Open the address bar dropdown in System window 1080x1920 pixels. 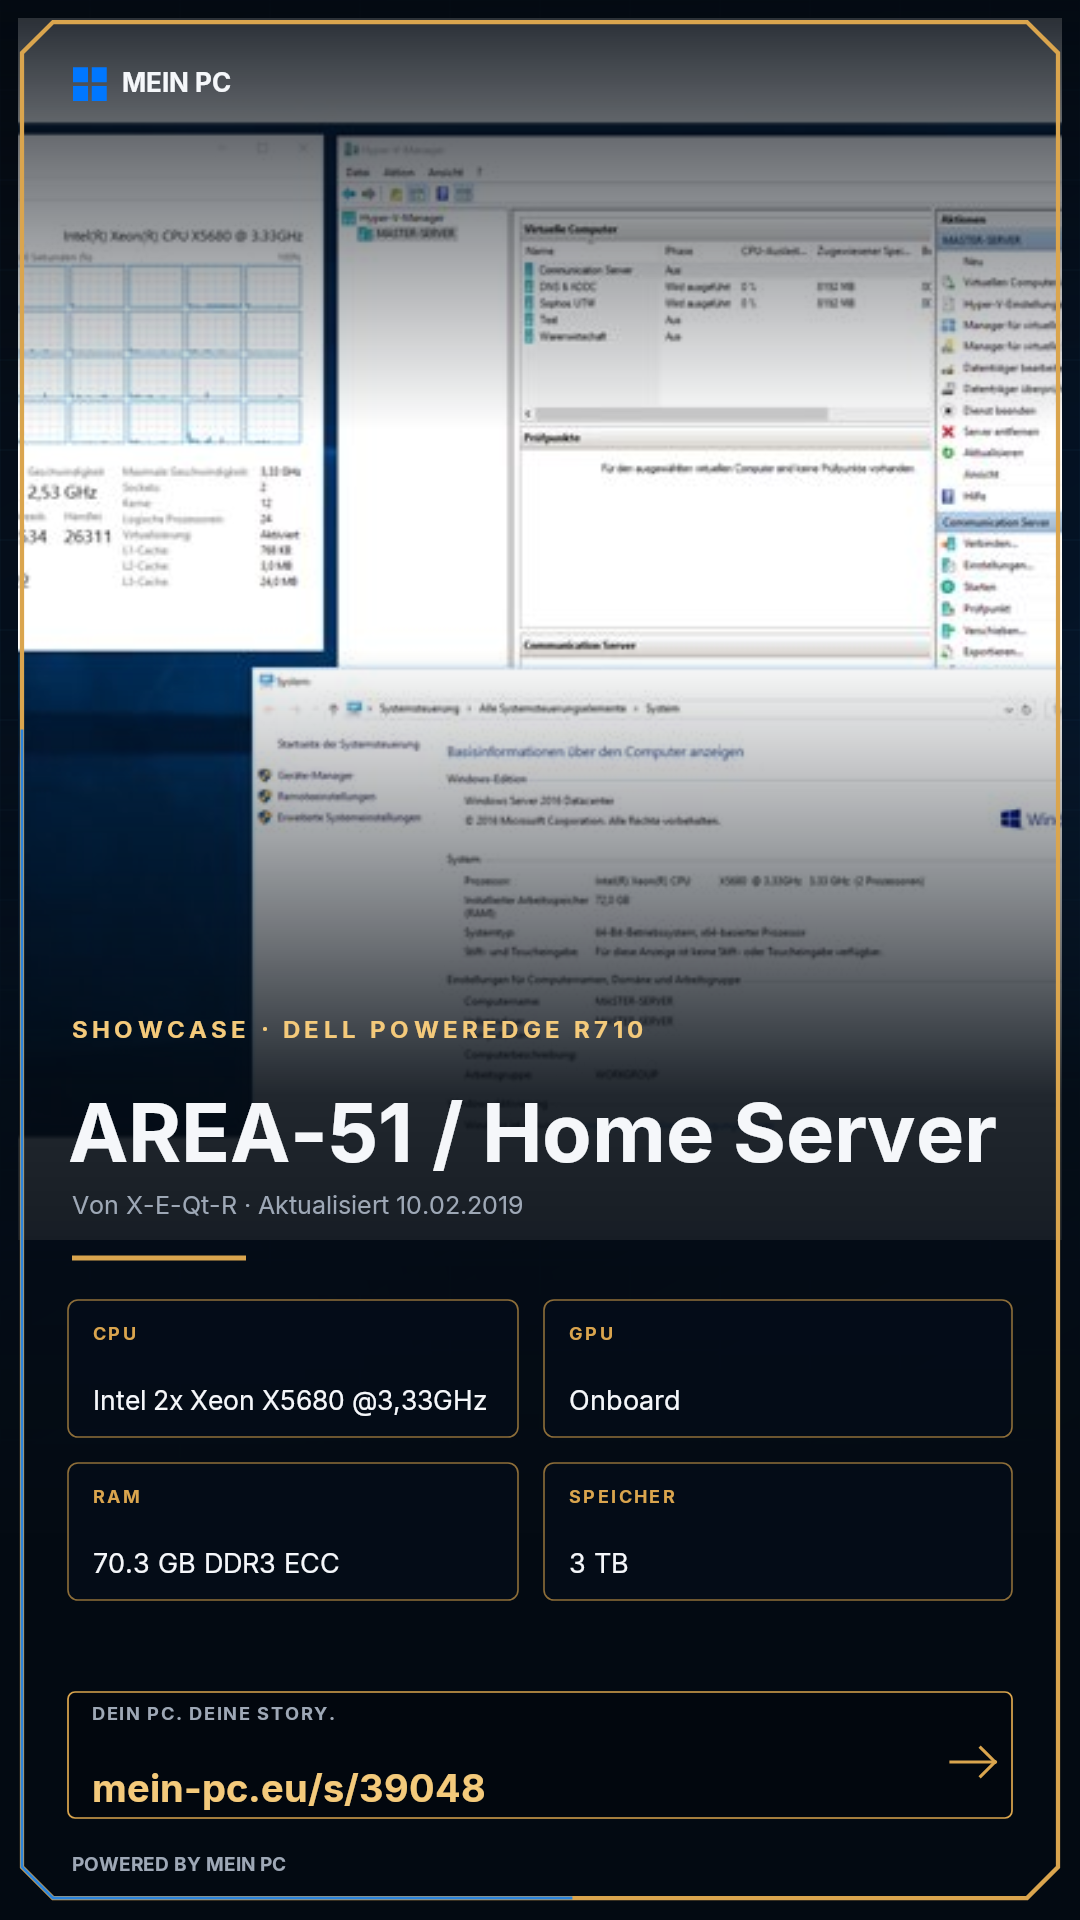[1008, 710]
